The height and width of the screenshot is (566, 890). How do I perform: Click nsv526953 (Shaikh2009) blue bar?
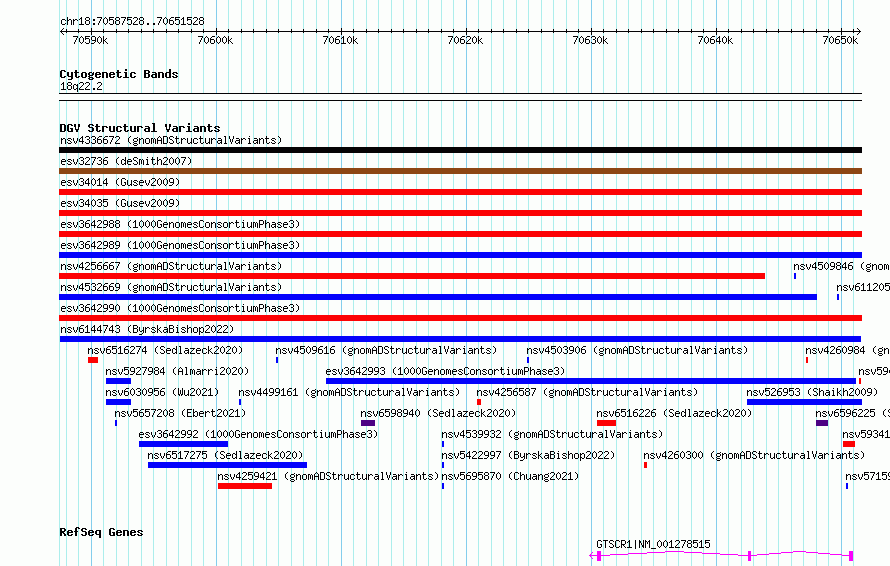804,402
